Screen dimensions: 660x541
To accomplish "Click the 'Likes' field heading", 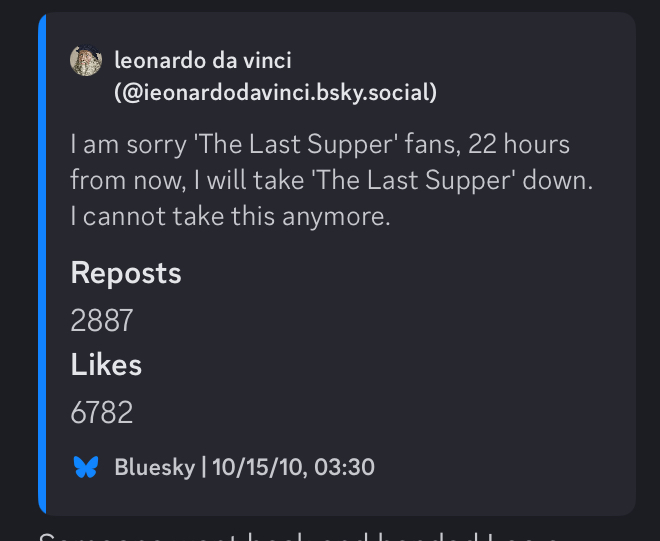I will [106, 365].
